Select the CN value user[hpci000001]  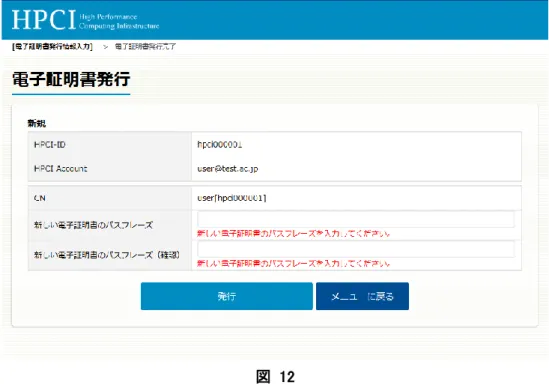pyautogui.click(x=231, y=198)
